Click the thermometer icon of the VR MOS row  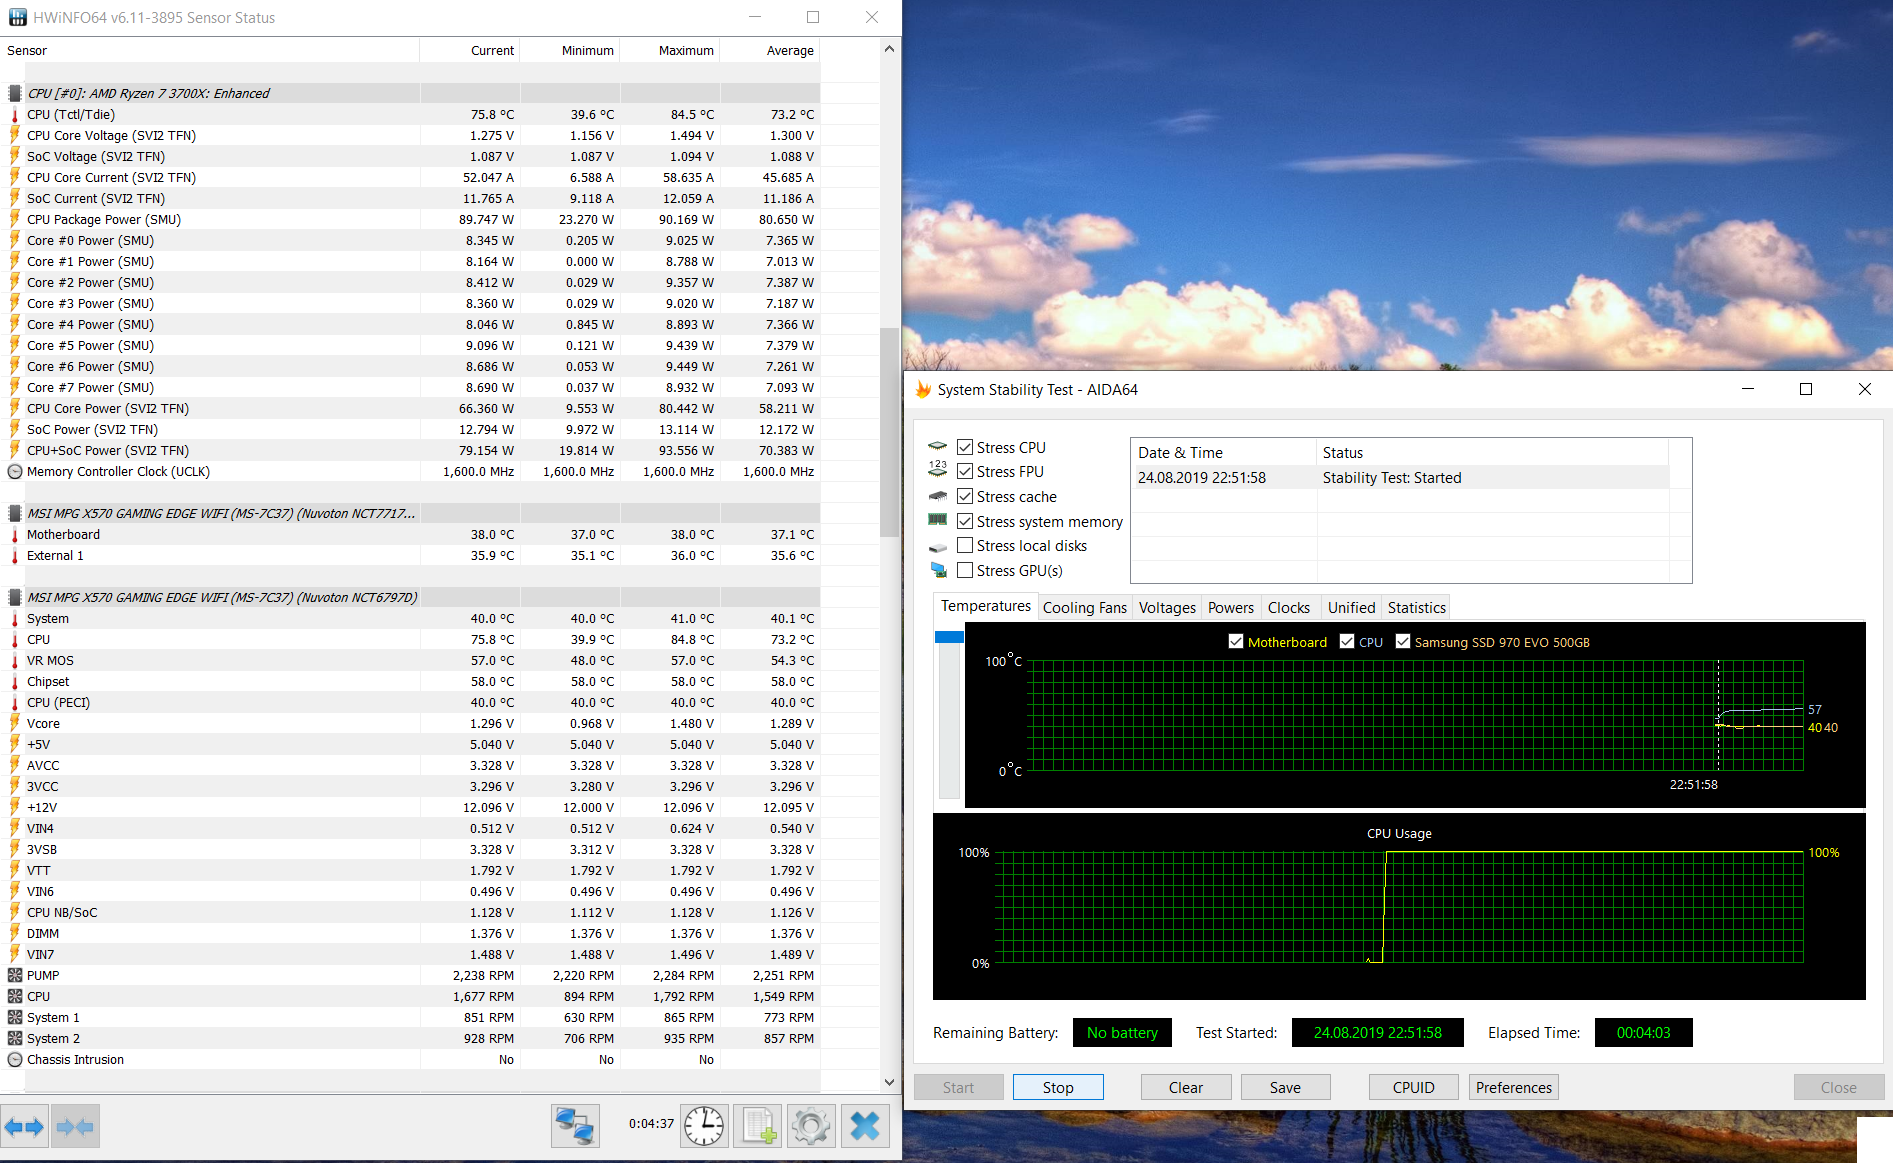pyautogui.click(x=15, y=660)
